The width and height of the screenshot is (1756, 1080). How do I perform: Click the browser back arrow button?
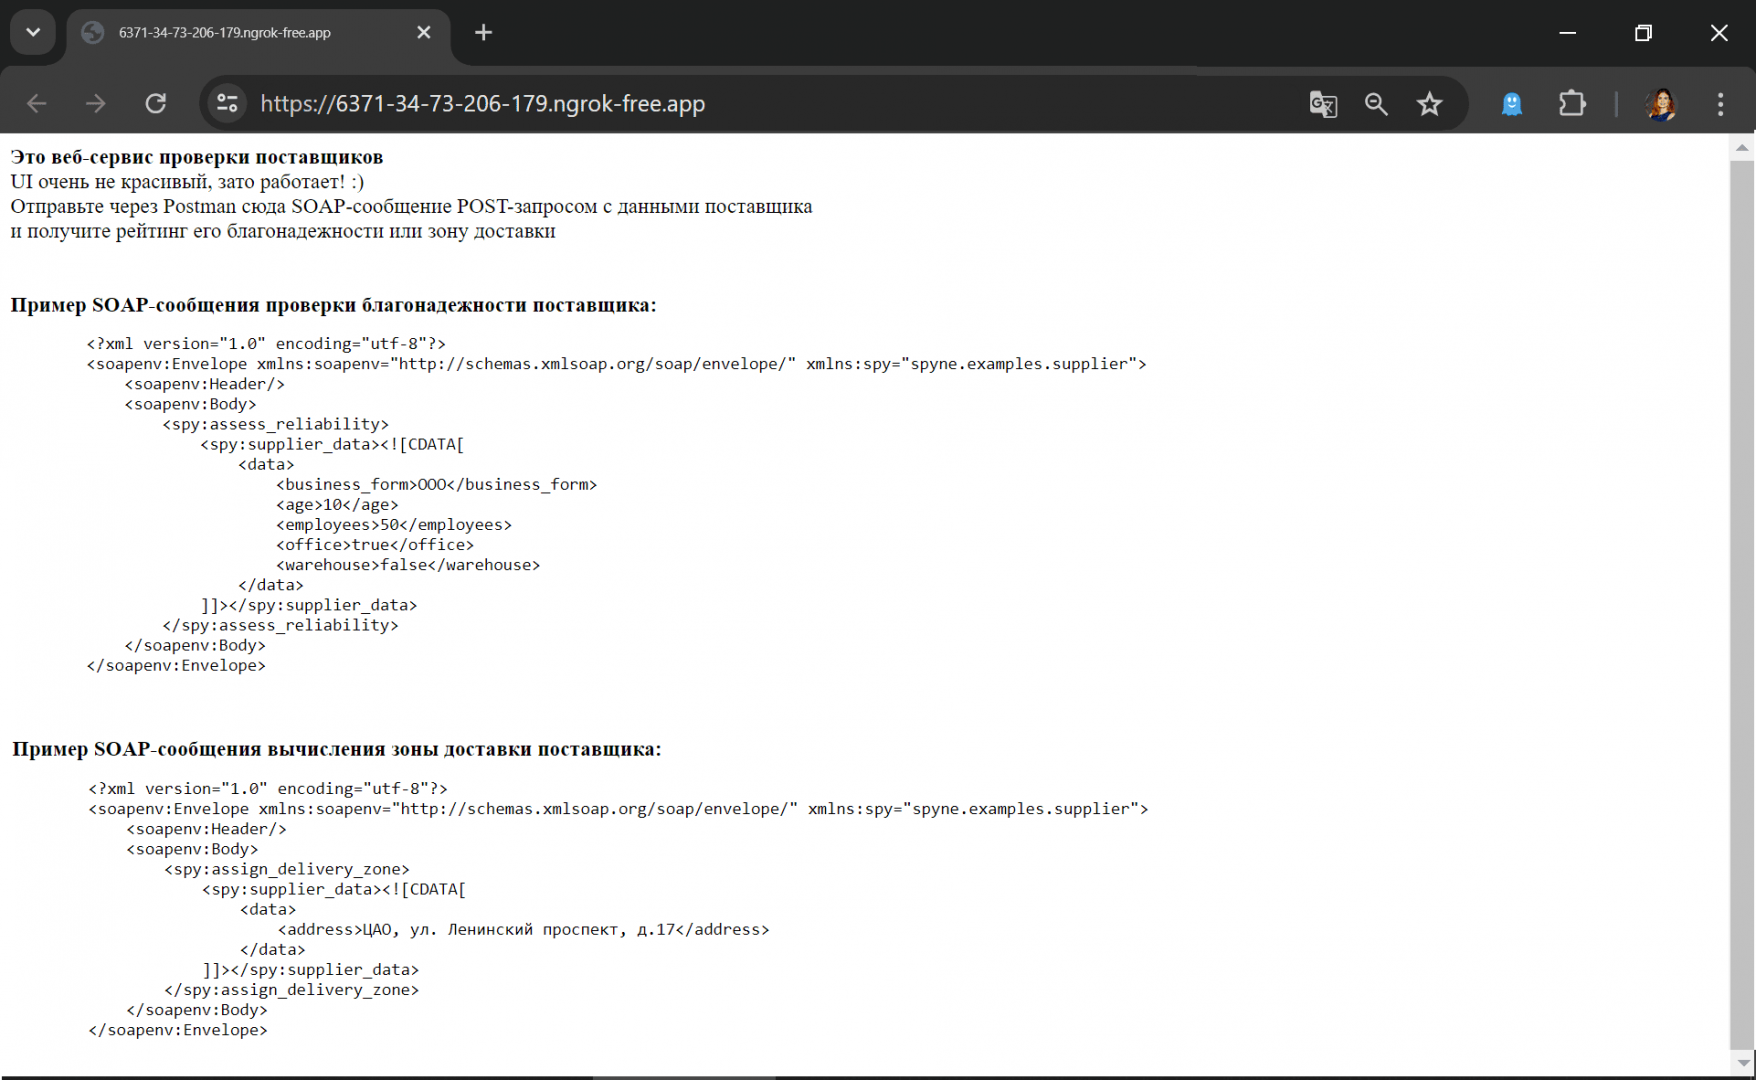pyautogui.click(x=37, y=104)
